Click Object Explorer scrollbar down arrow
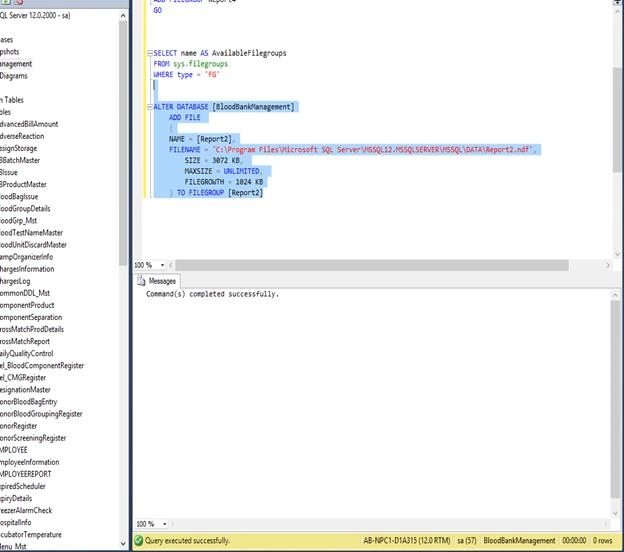 point(123,544)
